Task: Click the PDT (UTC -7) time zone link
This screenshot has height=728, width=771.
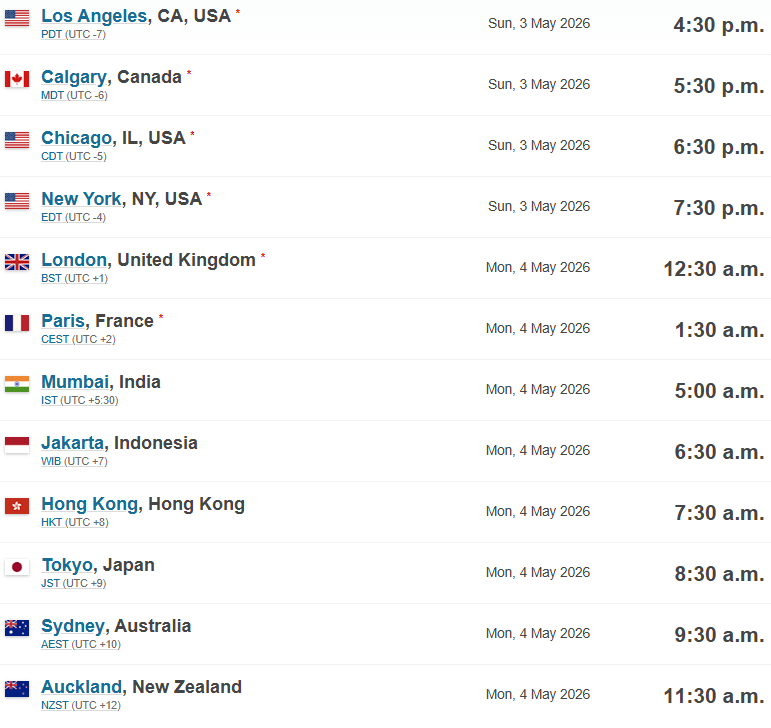Action: (x=73, y=34)
